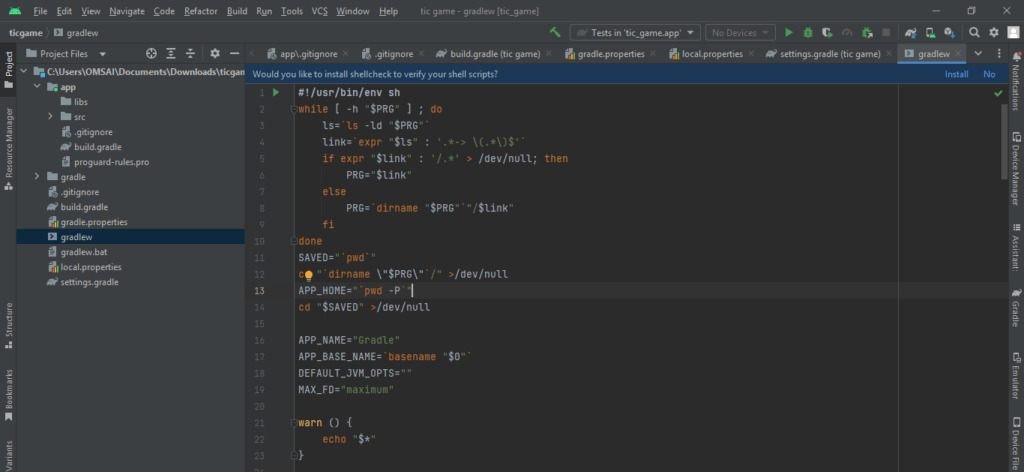This screenshot has height=472, width=1024.
Task: Open the 'Tests in tic_game.app' run configuration dropdown
Action: (x=635, y=32)
